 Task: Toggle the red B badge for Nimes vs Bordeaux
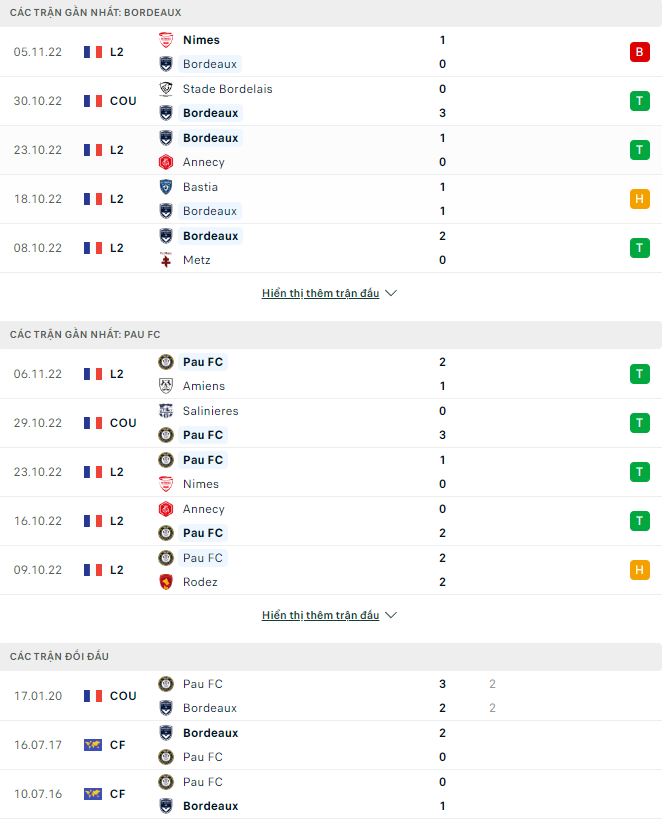pos(639,52)
